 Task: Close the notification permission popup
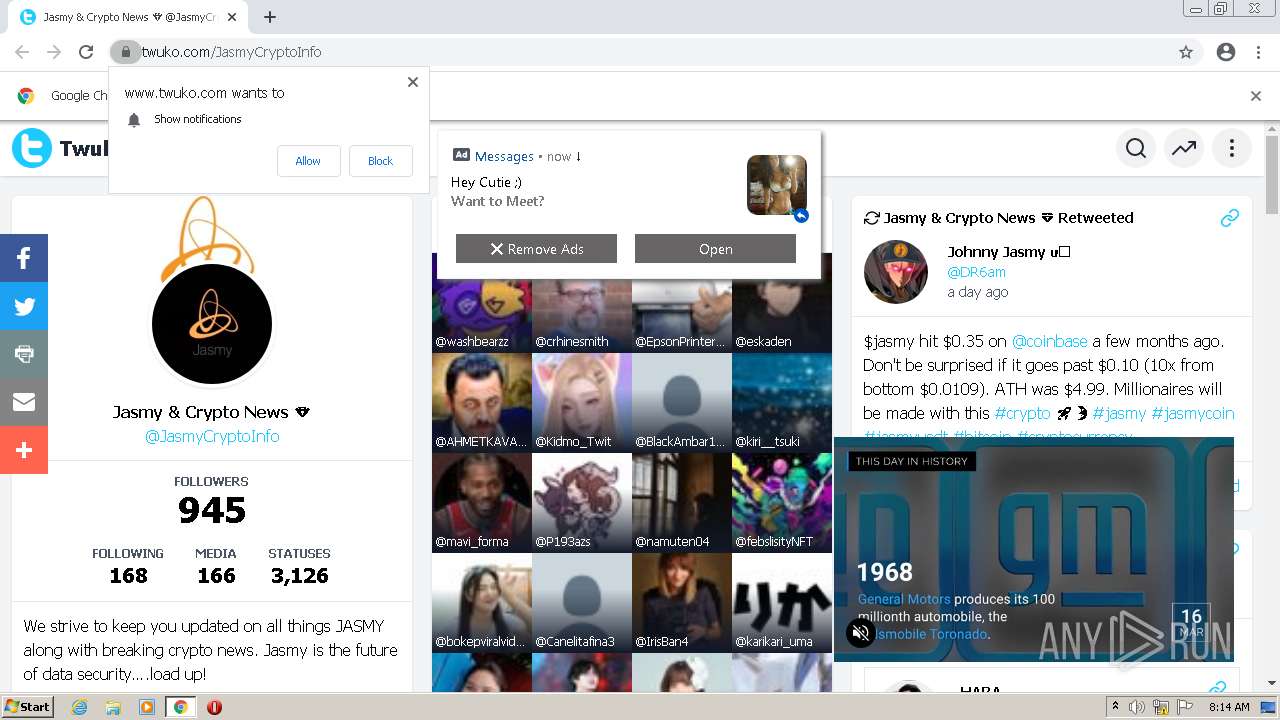(413, 82)
